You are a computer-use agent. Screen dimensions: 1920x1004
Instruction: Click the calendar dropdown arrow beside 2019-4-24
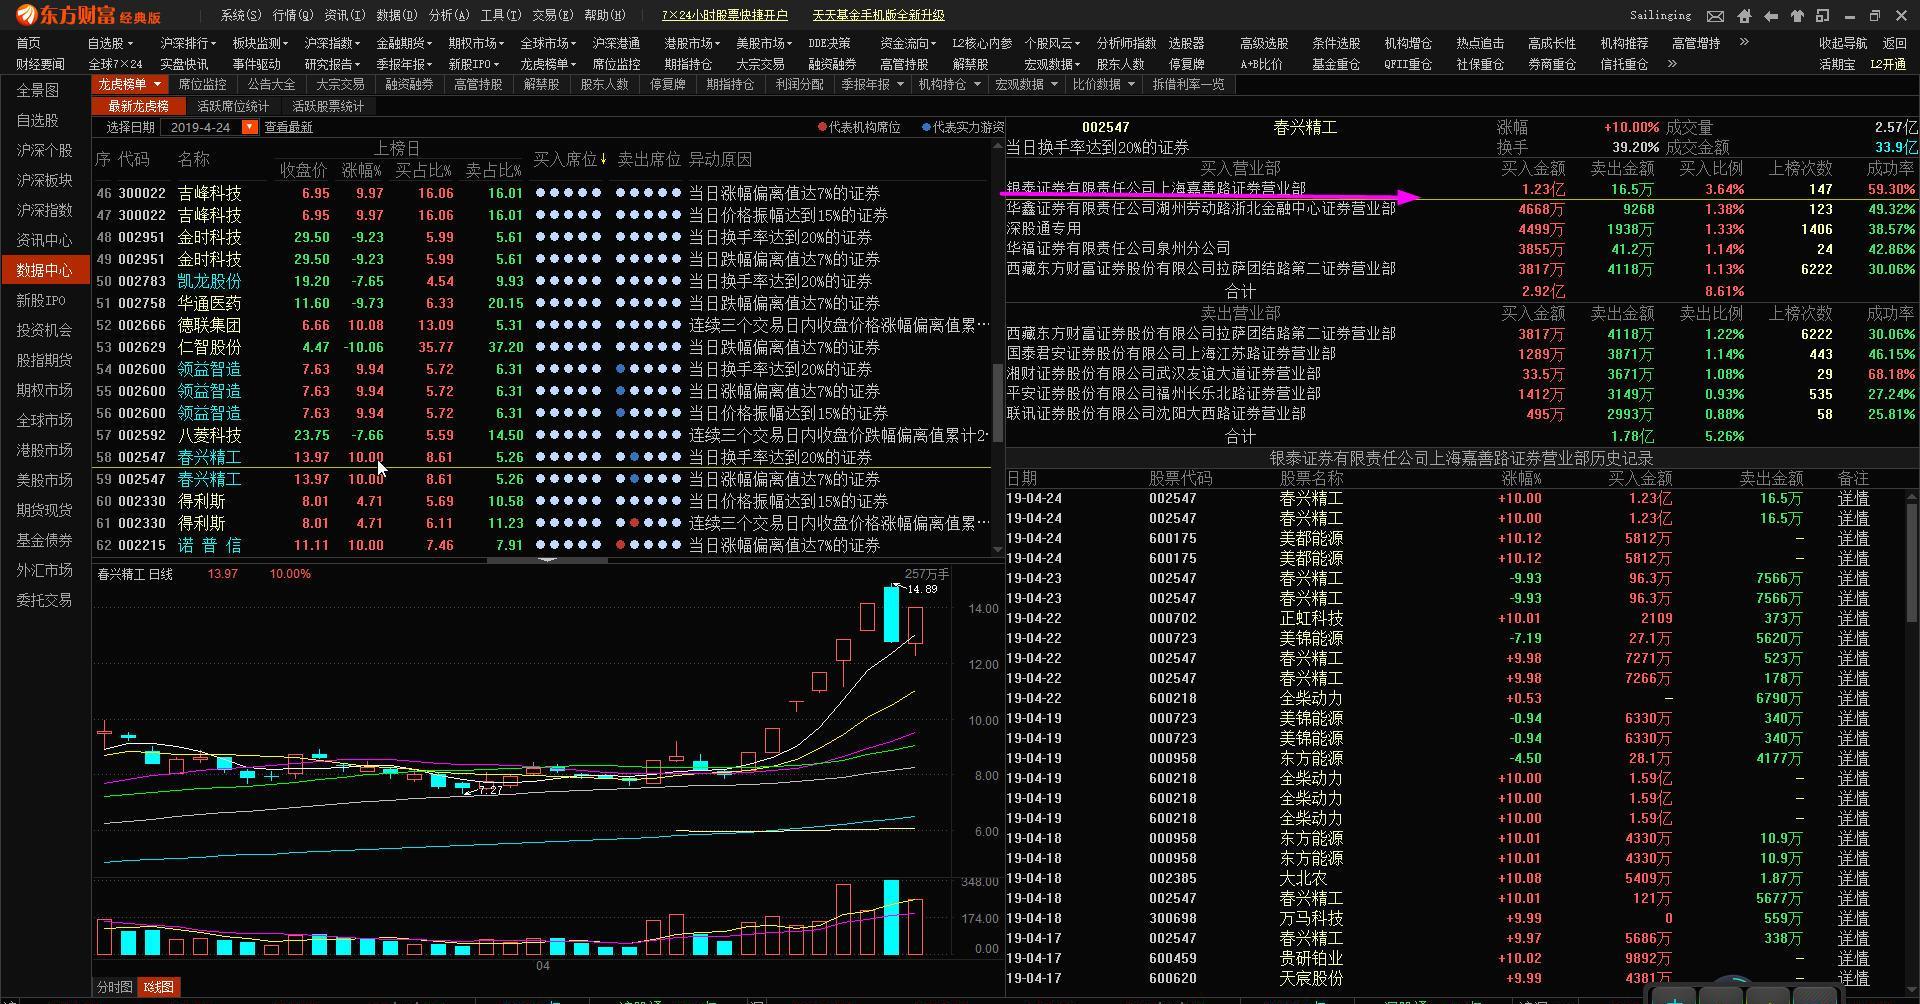[x=250, y=127]
